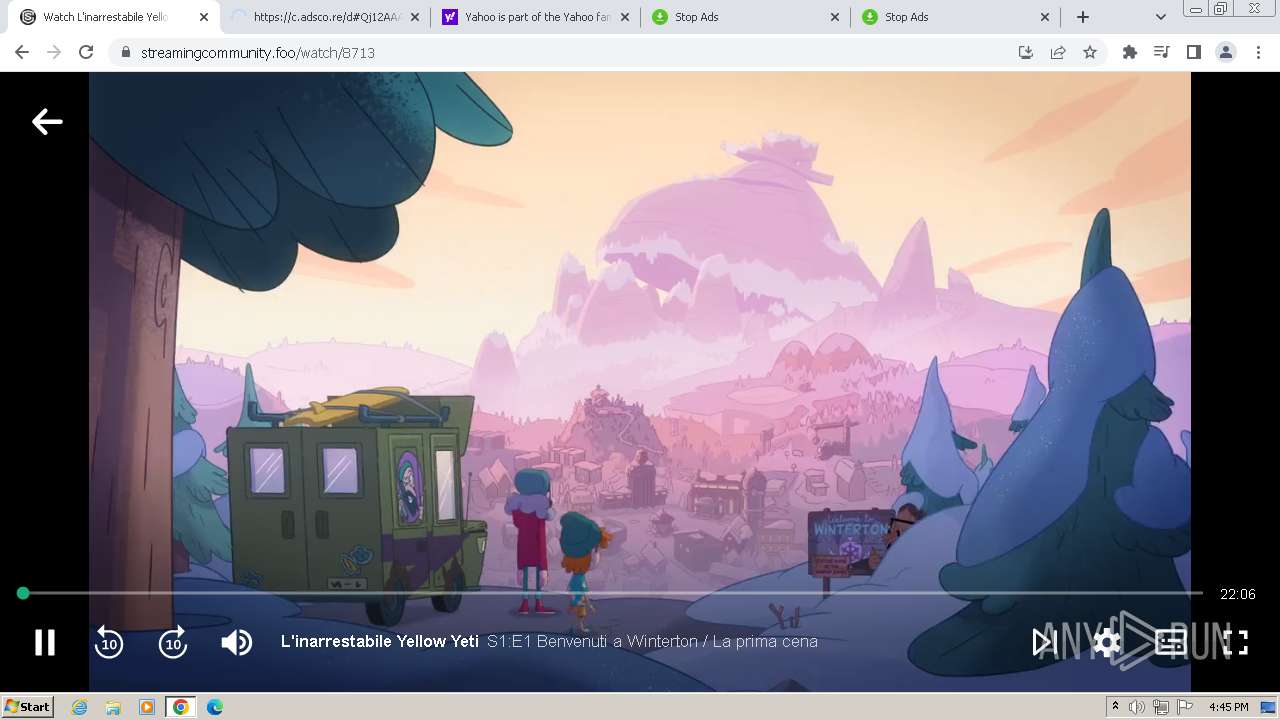Switch to the c.adsco.re tab

pyautogui.click(x=318, y=17)
